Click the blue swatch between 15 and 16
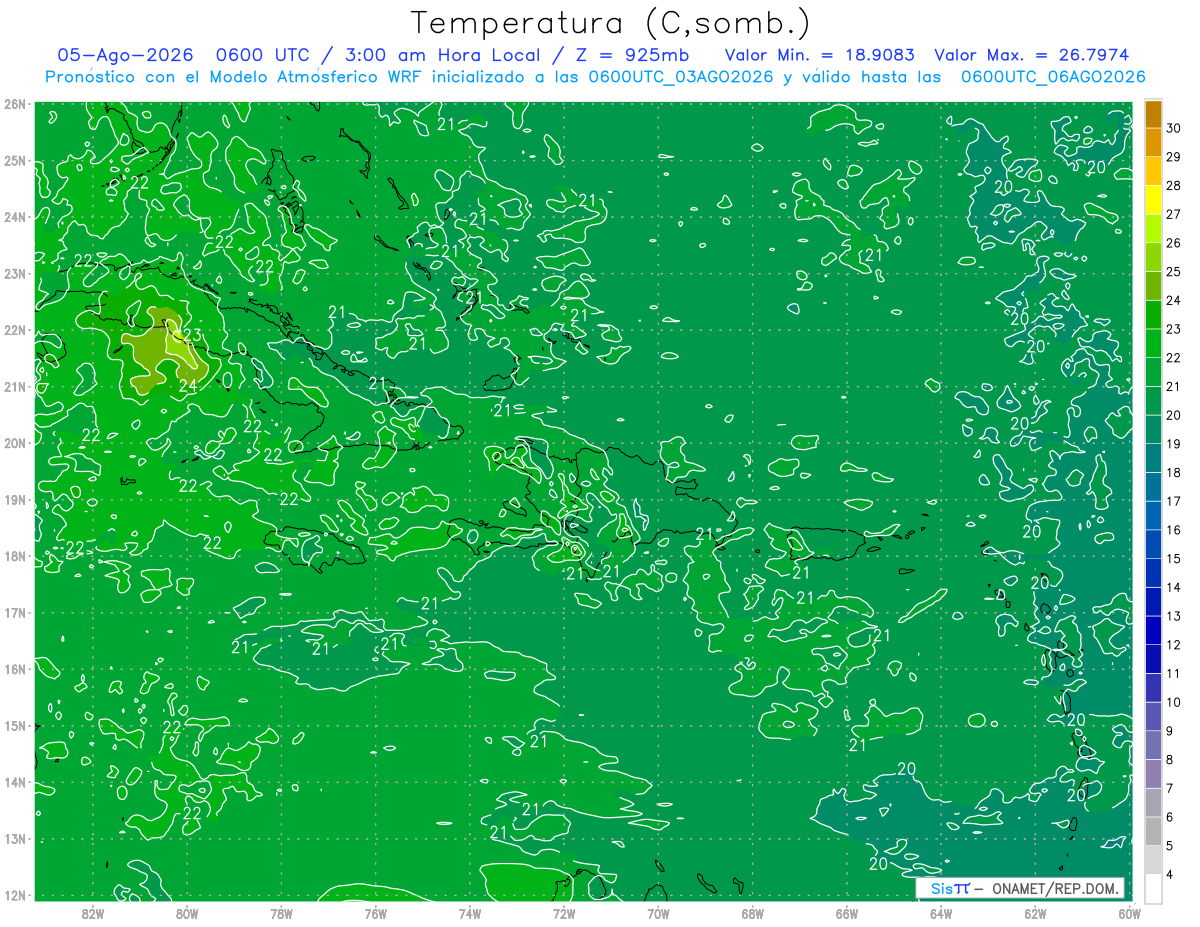This screenshot has height=927, width=1200. tap(1153, 544)
